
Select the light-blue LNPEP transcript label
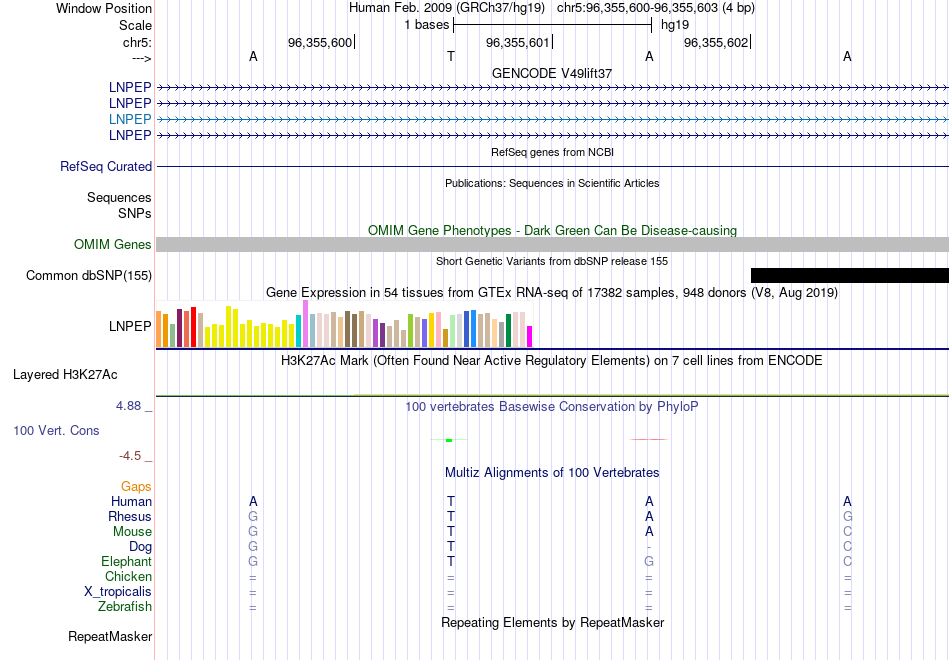130,119
